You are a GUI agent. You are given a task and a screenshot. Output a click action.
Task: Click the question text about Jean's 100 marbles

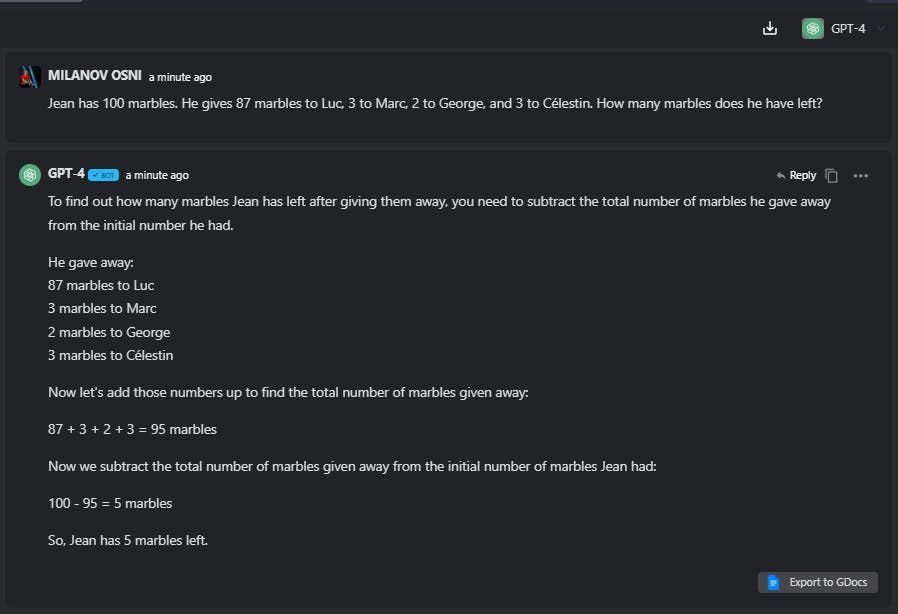[435, 103]
